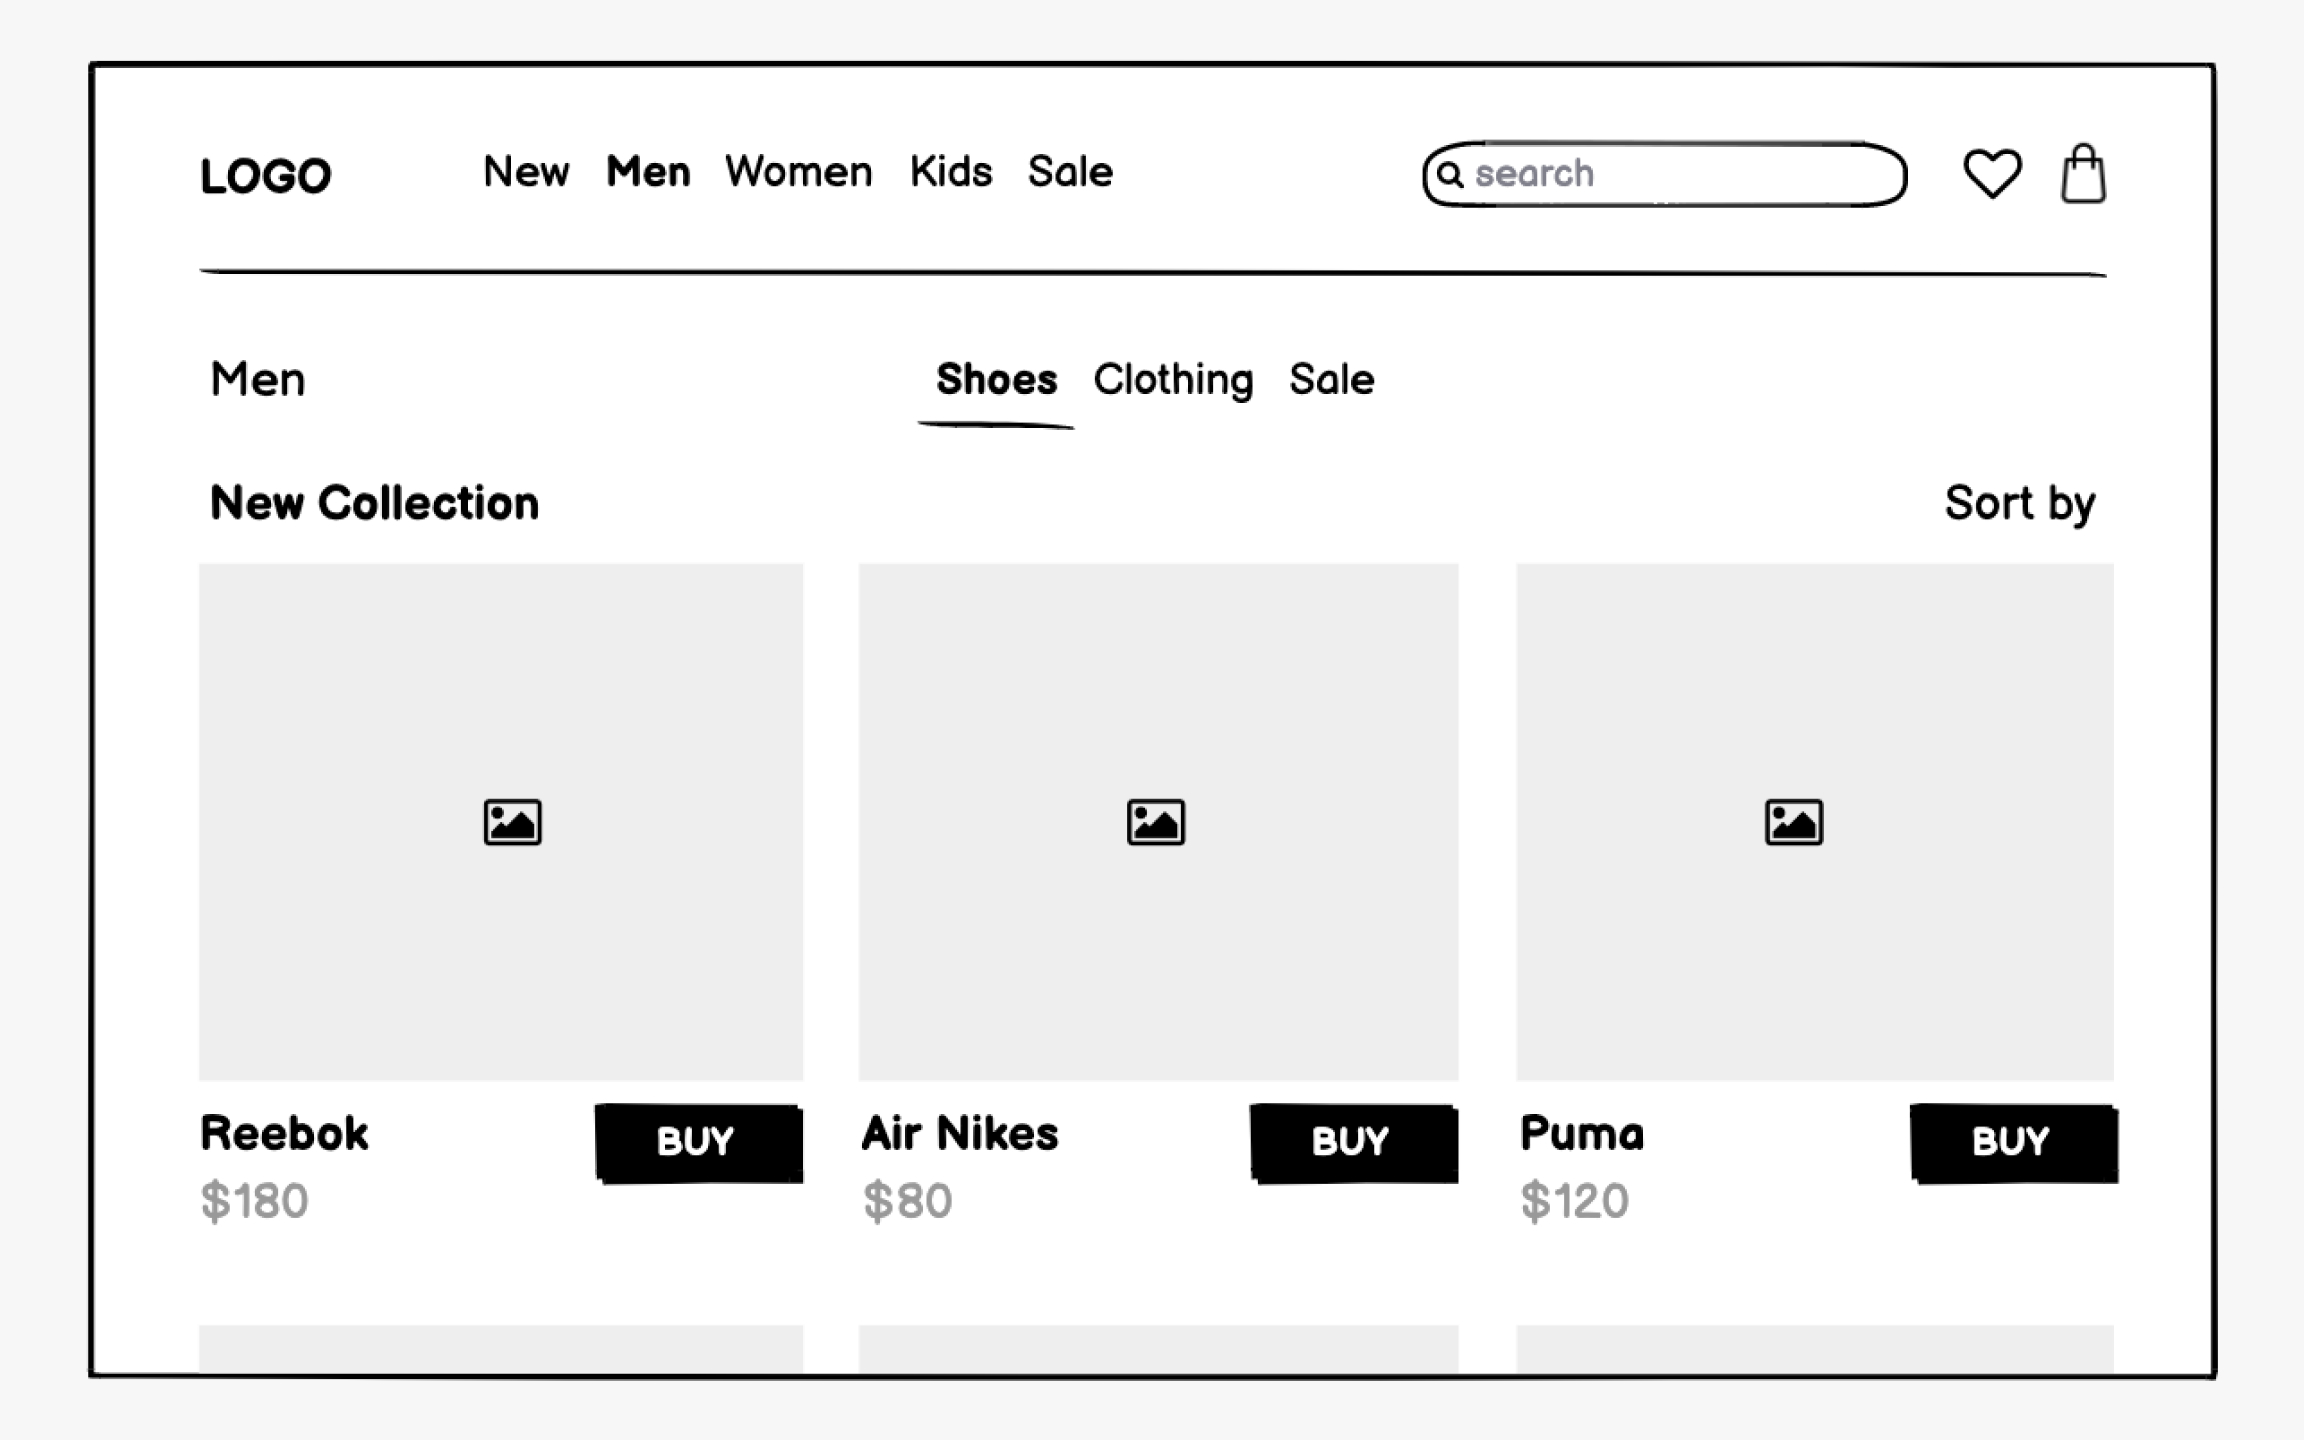Click BUY on the Reebok product
2304x1440 pixels.
coord(696,1142)
